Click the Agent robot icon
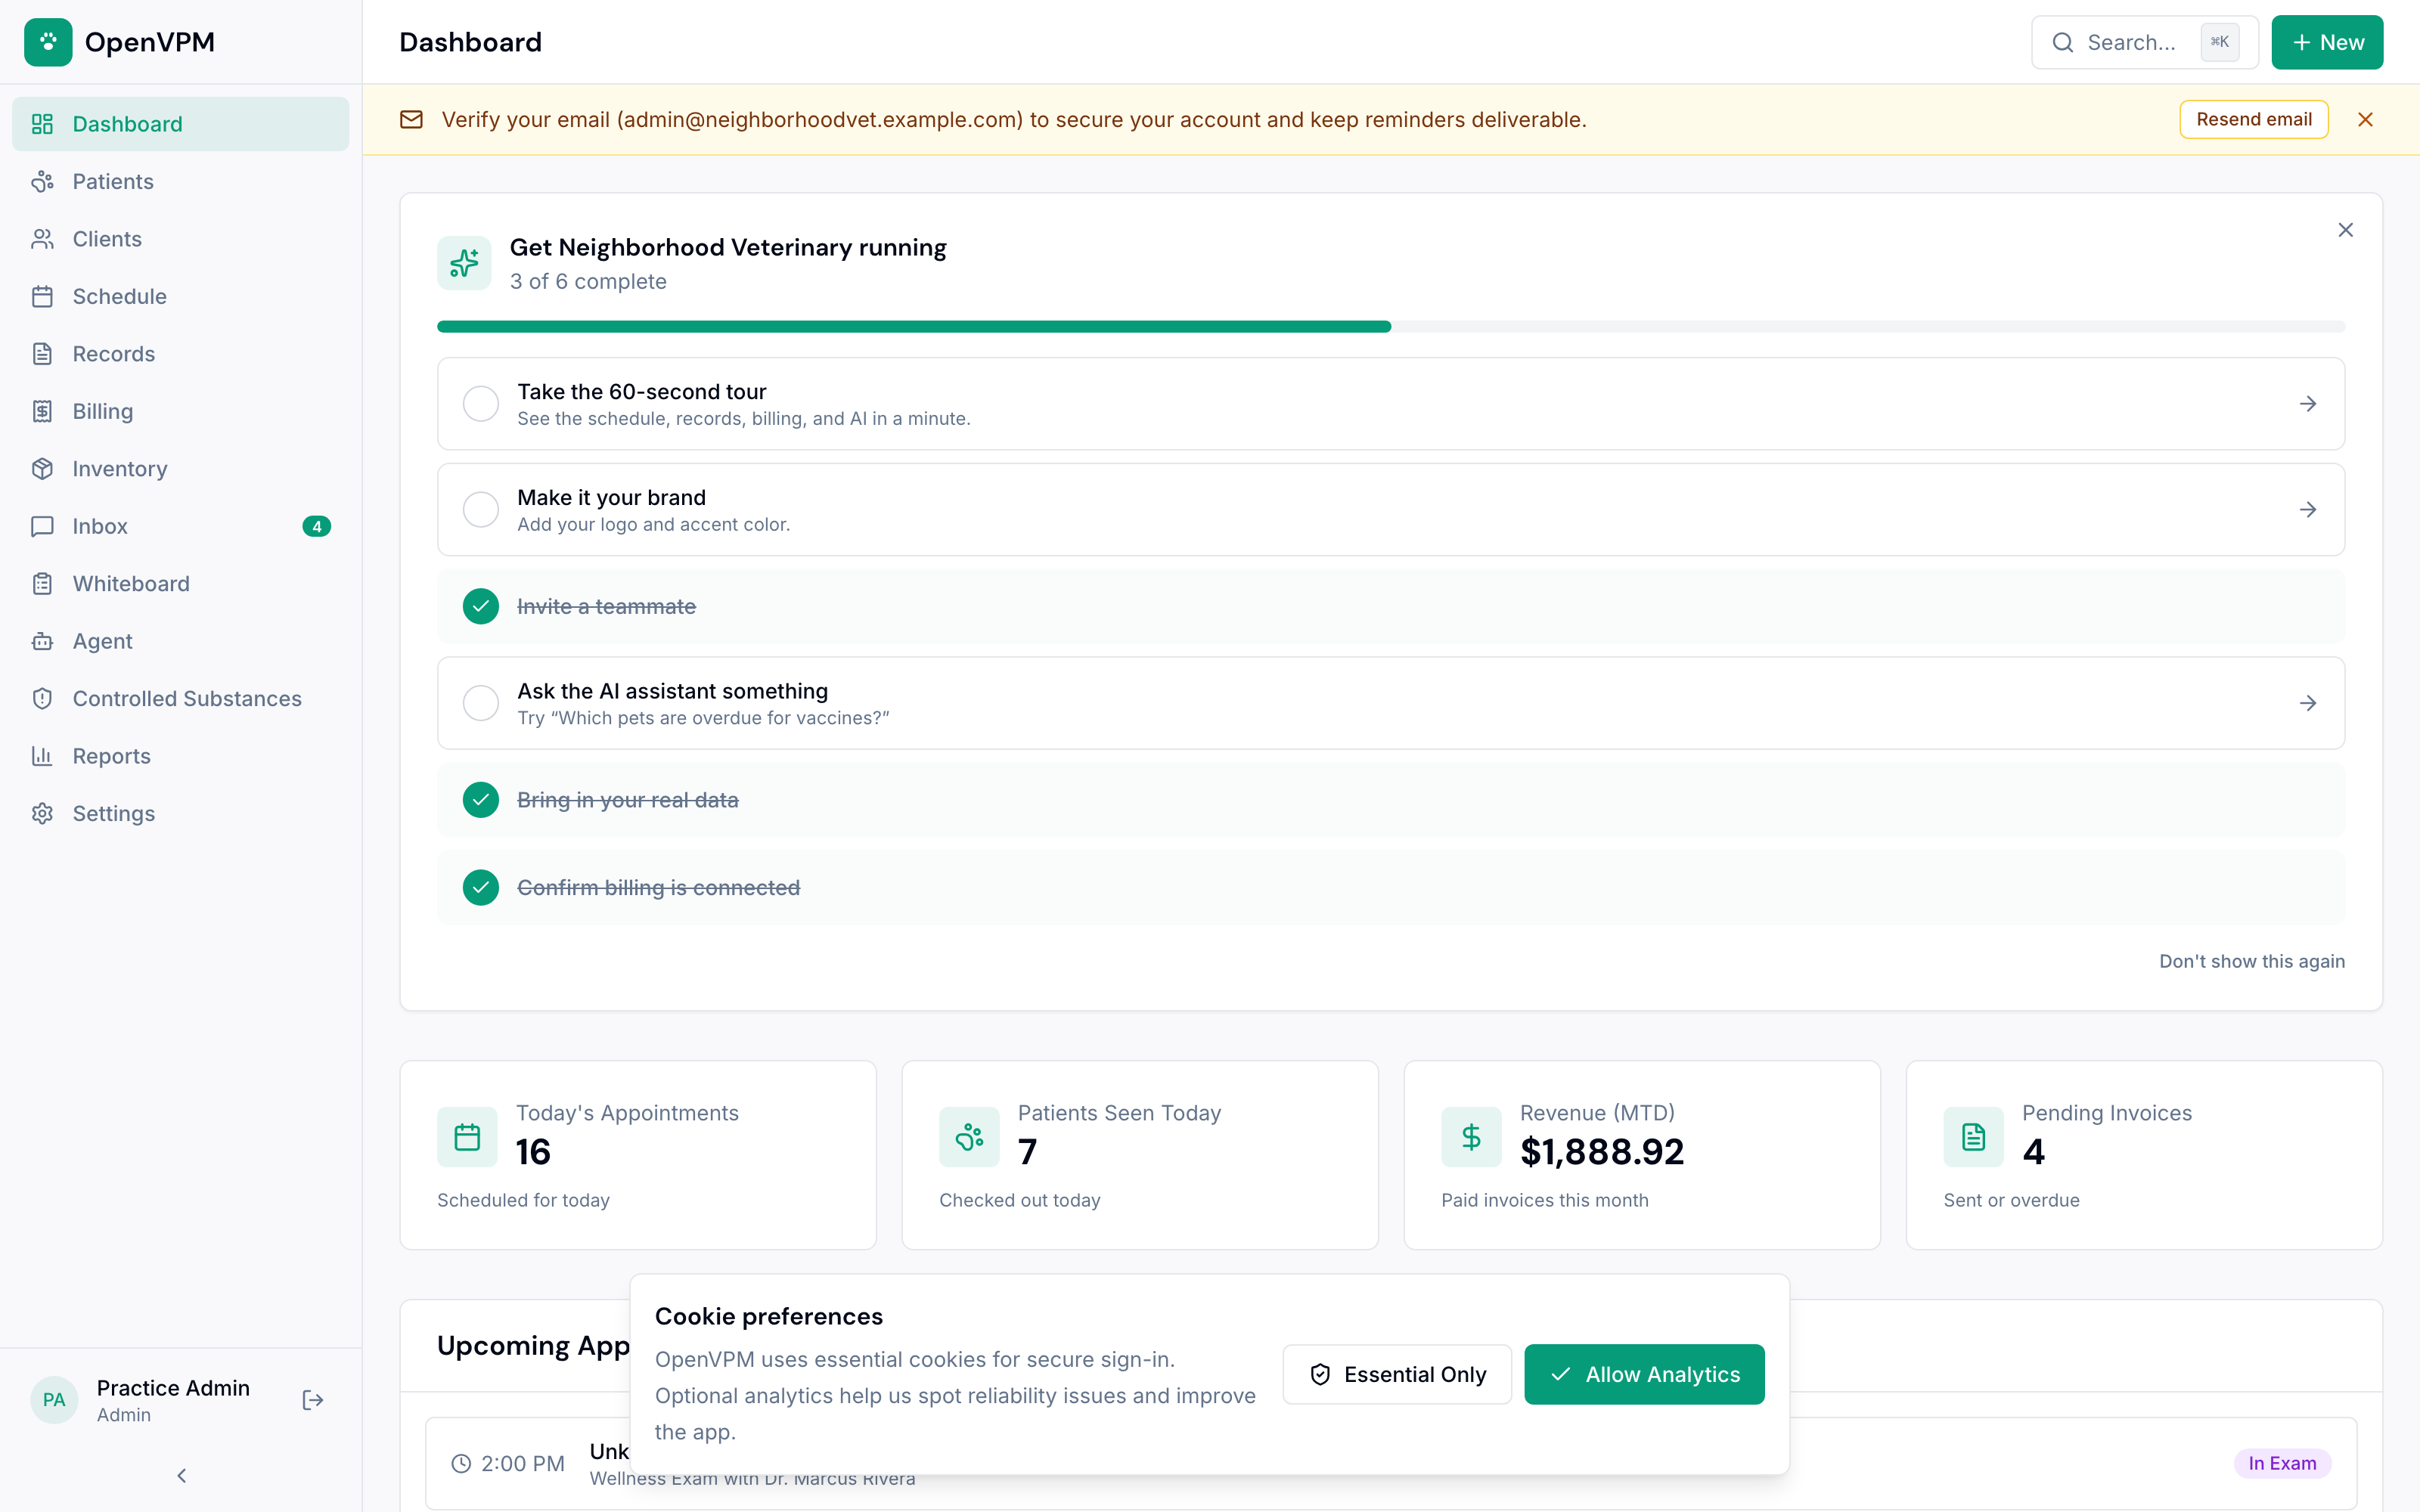Image resolution: width=2420 pixels, height=1512 pixels. (42, 641)
